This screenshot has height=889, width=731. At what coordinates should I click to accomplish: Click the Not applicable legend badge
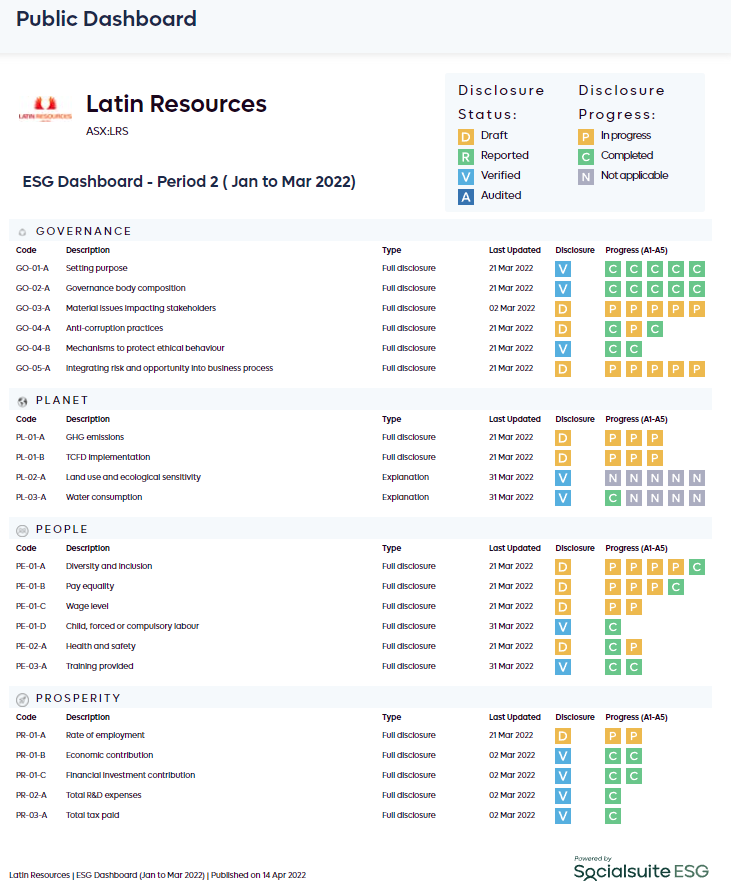point(586,176)
